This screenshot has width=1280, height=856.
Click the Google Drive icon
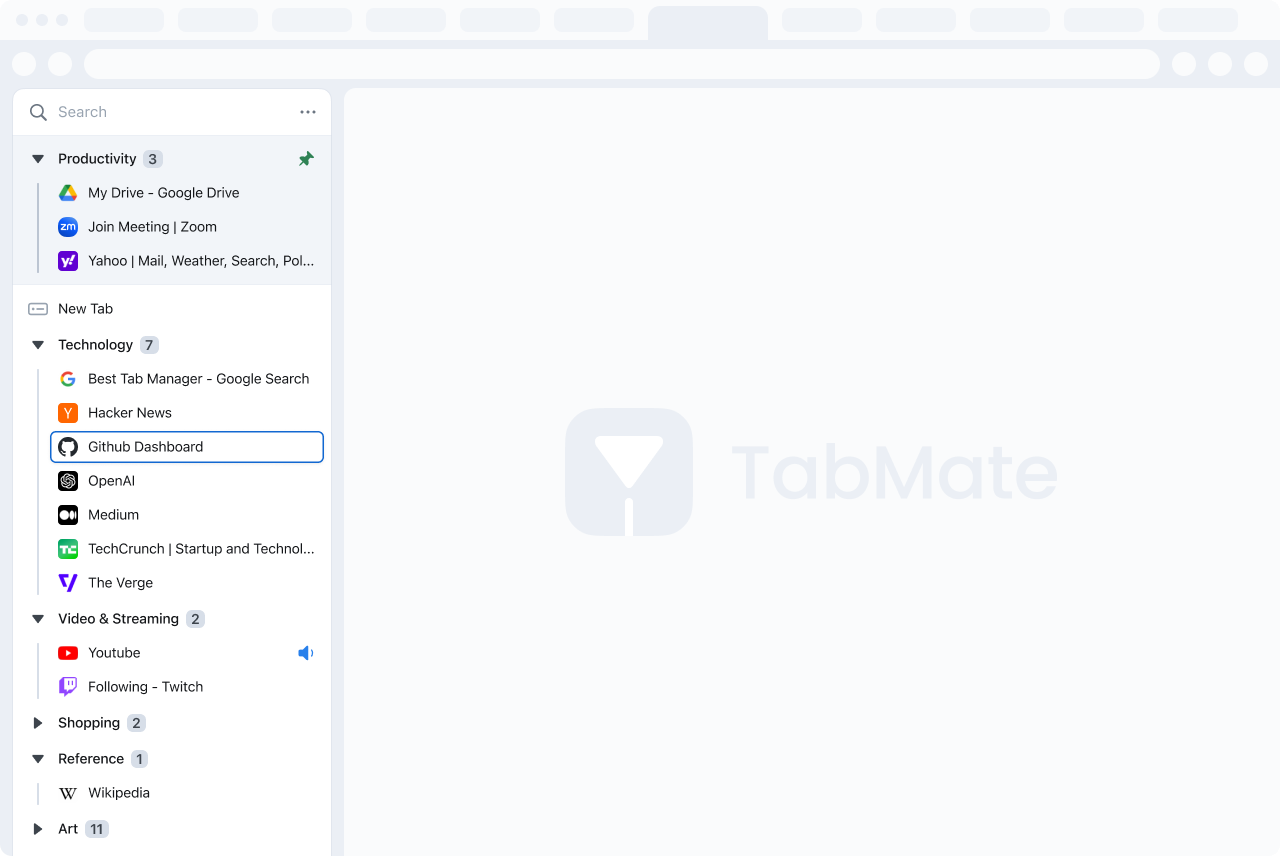tap(68, 192)
